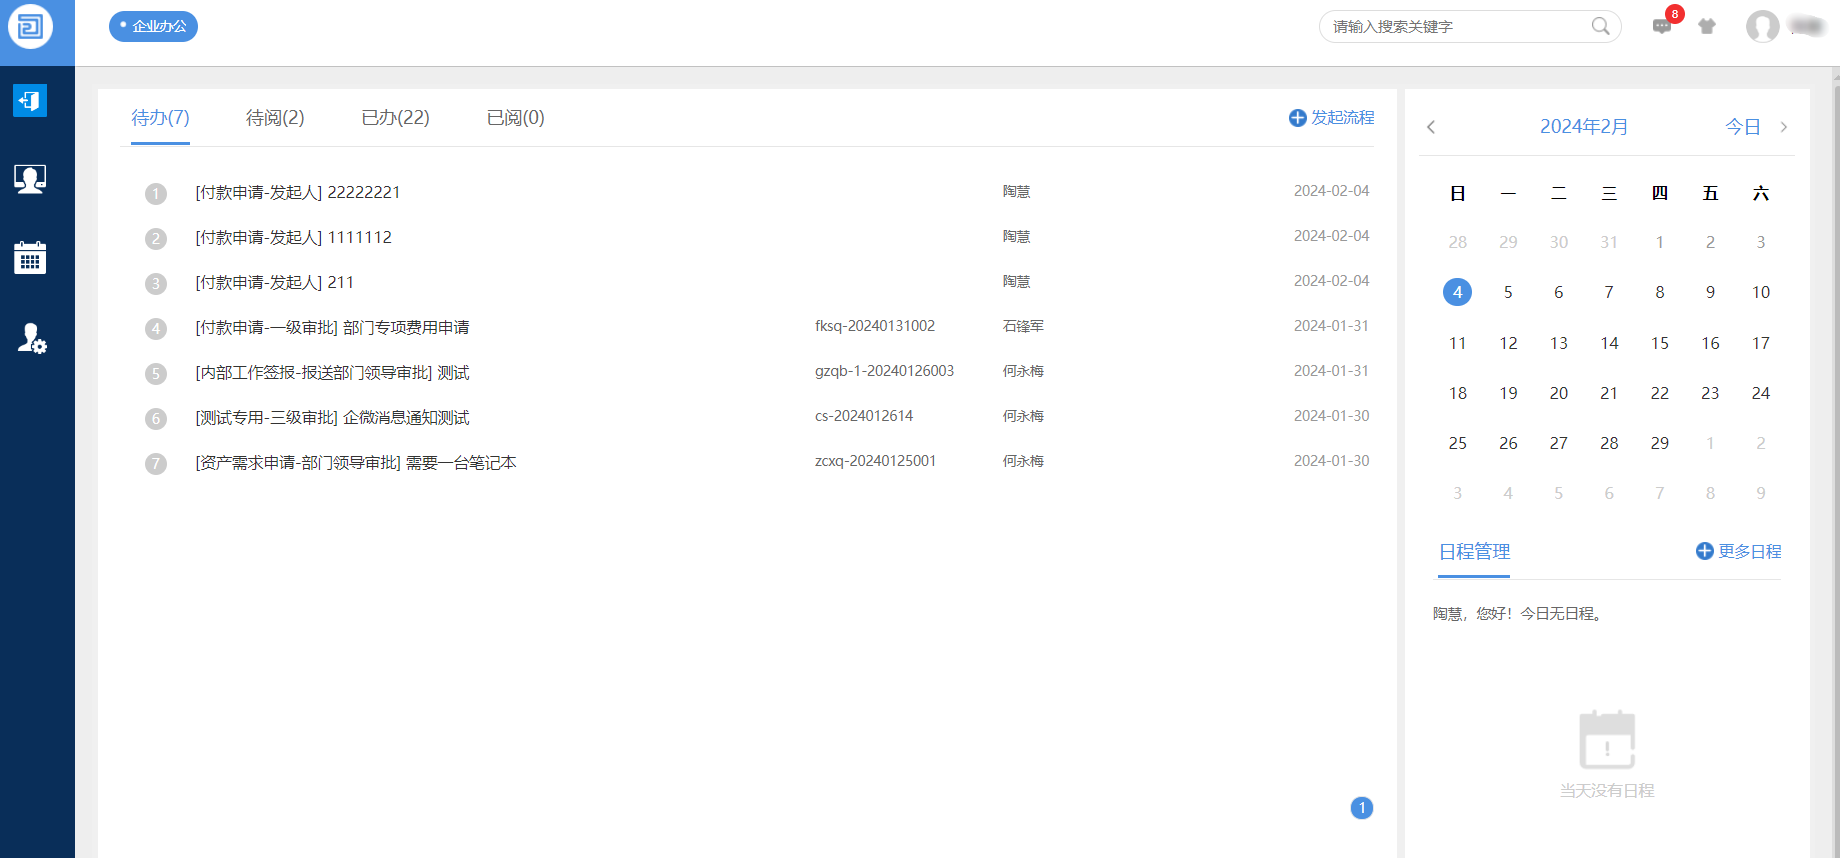Screen dimensions: 1840x858
Task: Click serial number gzqb-1-20240126003
Action: click(884, 371)
